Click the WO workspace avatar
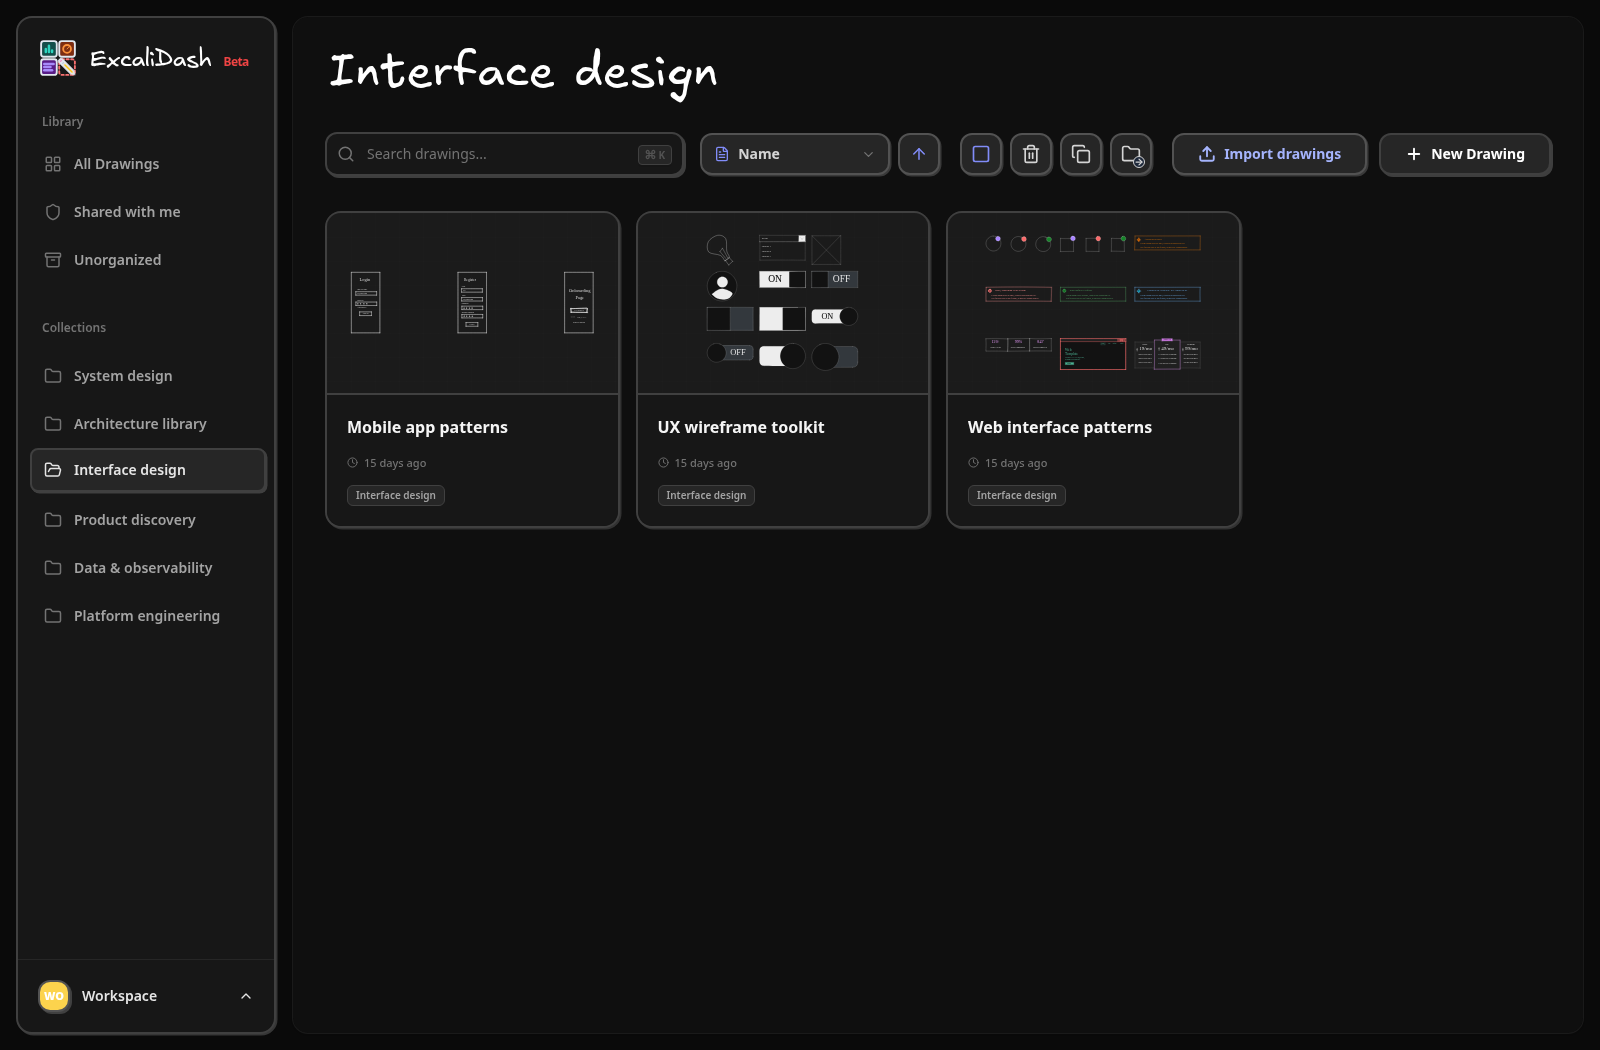 tap(54, 996)
